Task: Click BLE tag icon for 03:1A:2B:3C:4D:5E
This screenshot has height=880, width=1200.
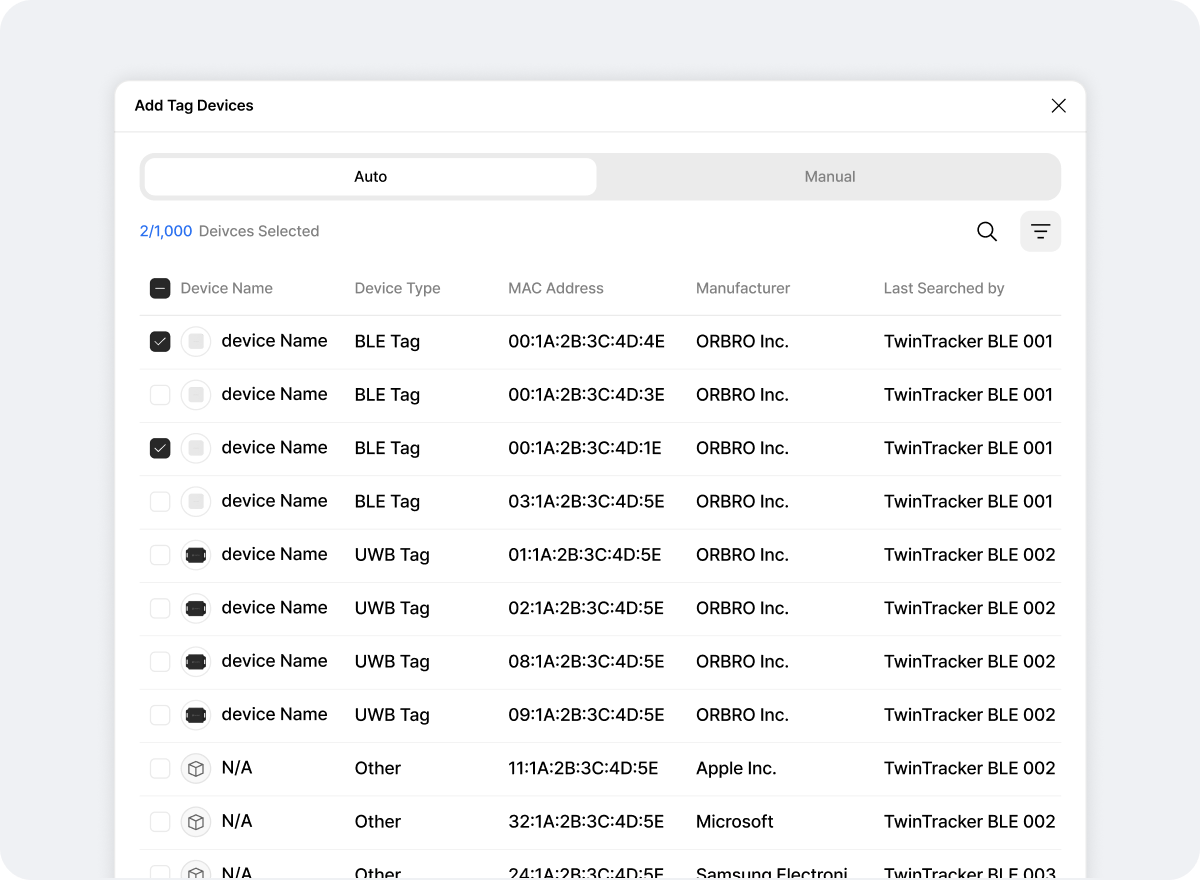Action: point(196,502)
